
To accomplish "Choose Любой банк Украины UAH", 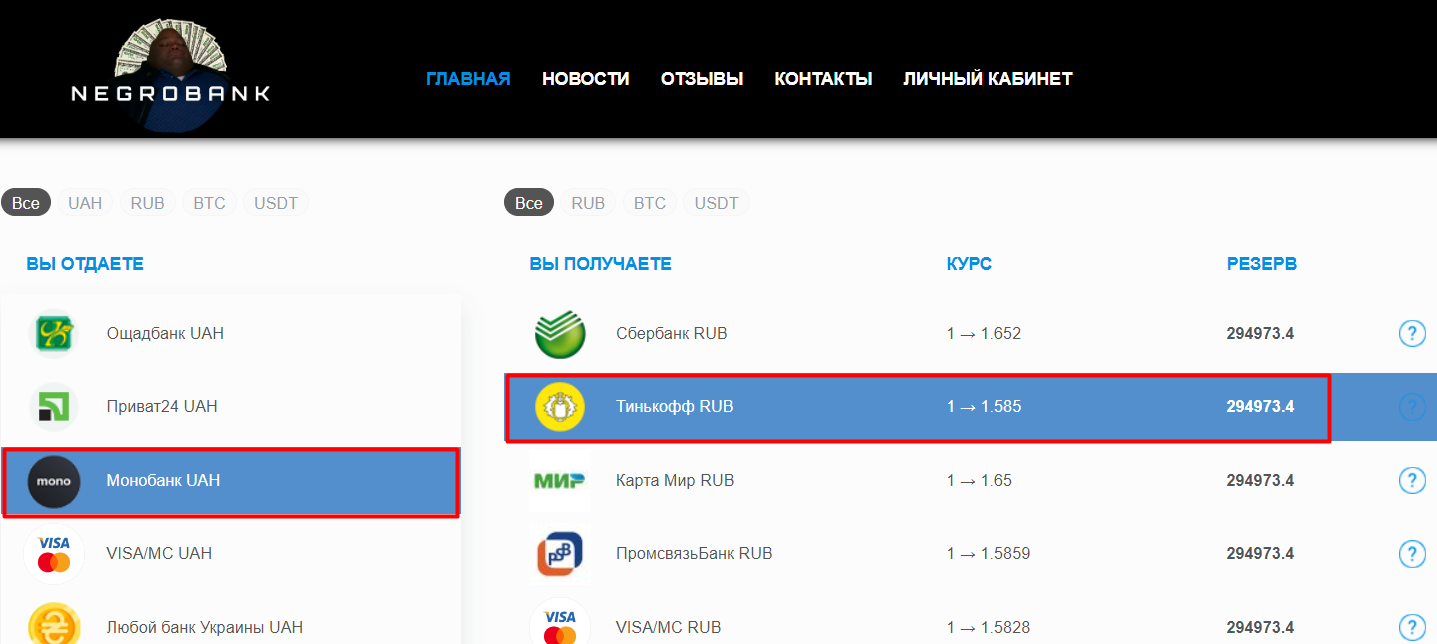I will pyautogui.click(x=231, y=620).
